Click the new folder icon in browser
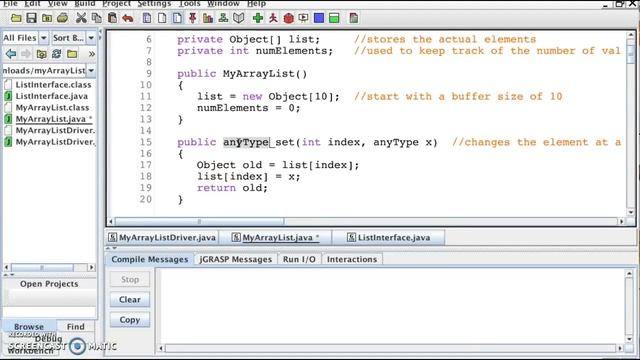This screenshot has width=640, height=360. (72, 53)
